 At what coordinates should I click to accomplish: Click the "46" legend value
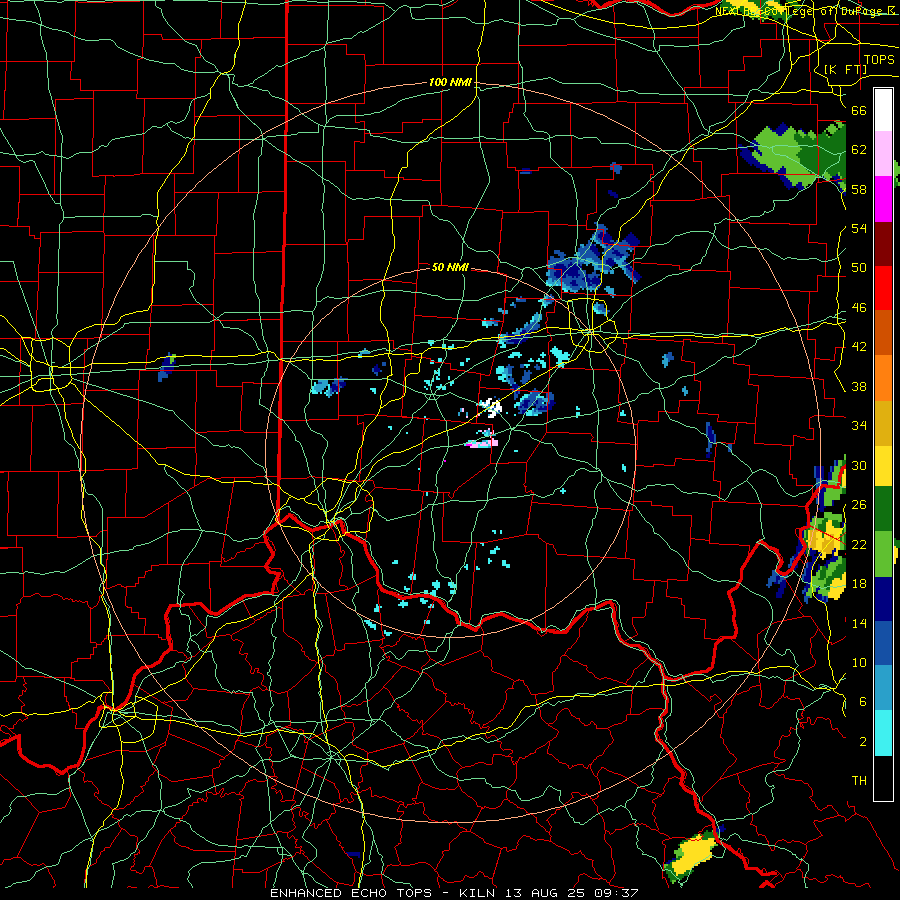(x=859, y=308)
